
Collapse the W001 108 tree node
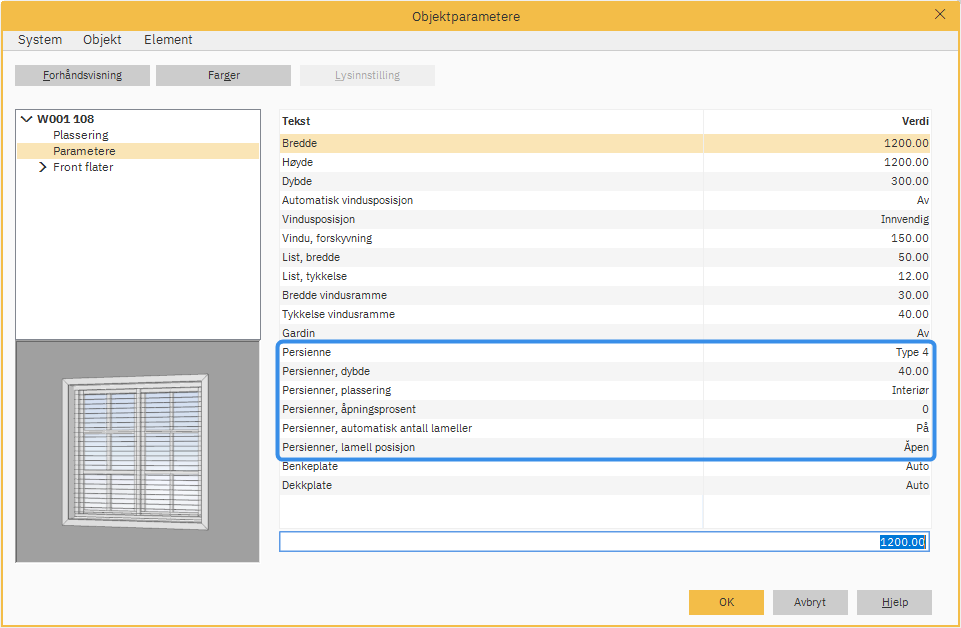coord(26,119)
